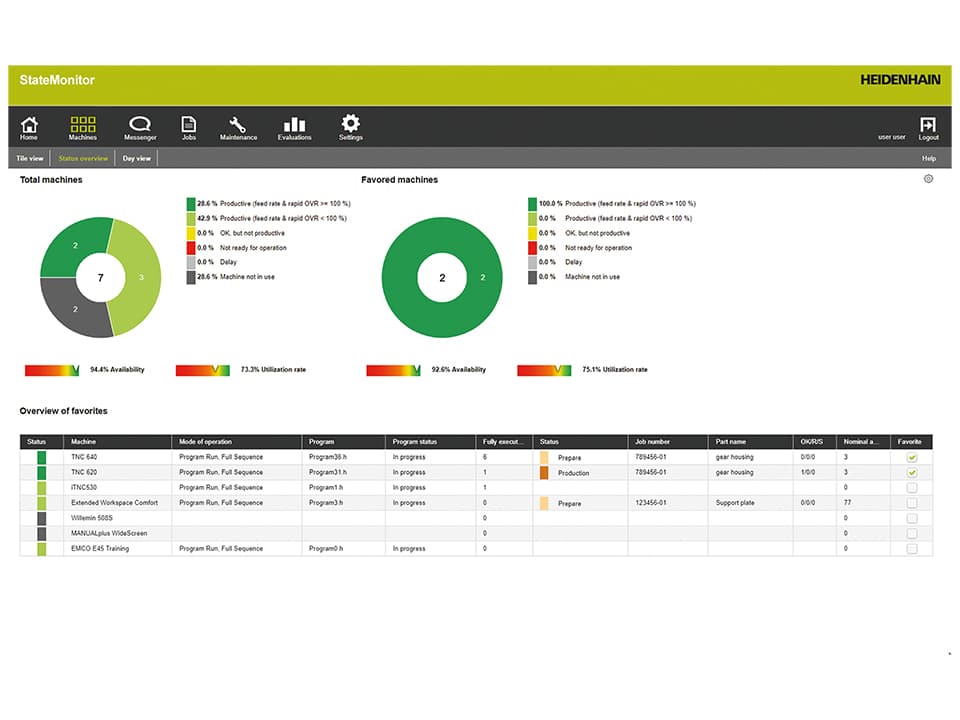The image size is (960, 720).
Task: Open the Evaluations bar chart icon
Action: tap(294, 125)
